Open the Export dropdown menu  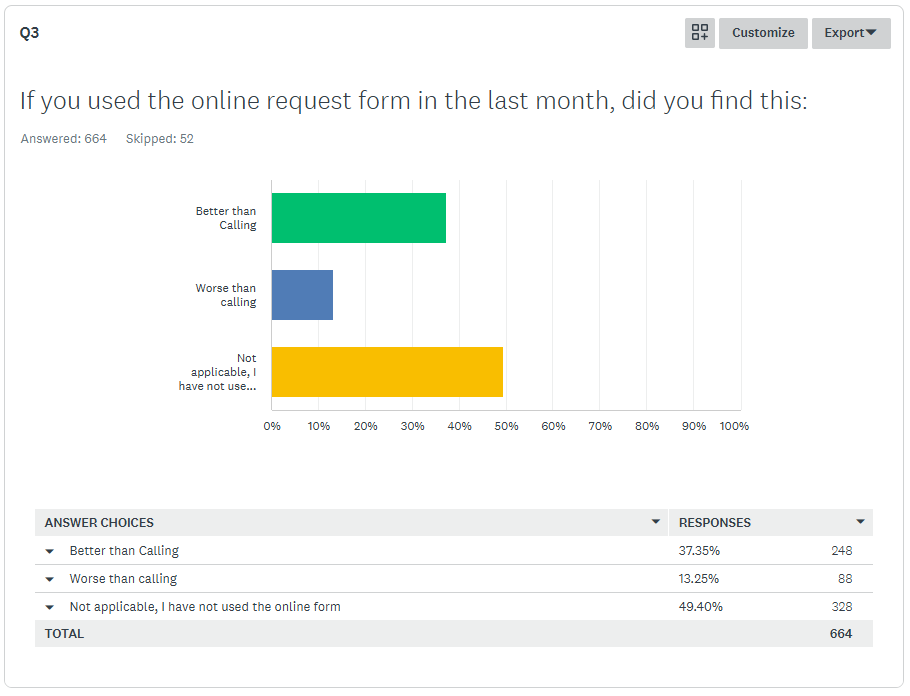(x=850, y=33)
